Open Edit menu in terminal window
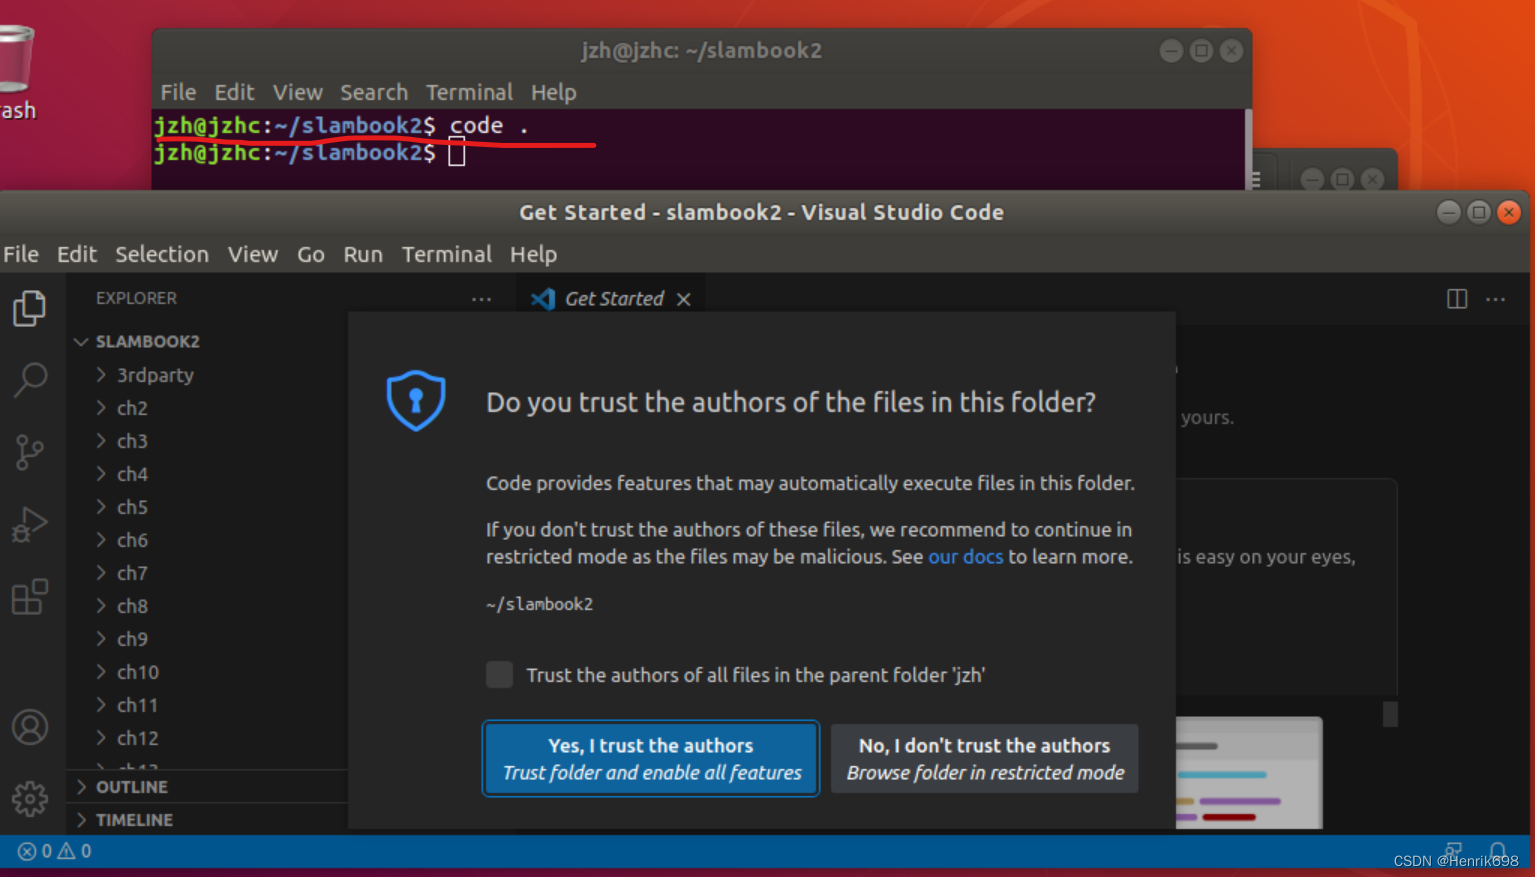Image resolution: width=1535 pixels, height=877 pixels. (235, 92)
